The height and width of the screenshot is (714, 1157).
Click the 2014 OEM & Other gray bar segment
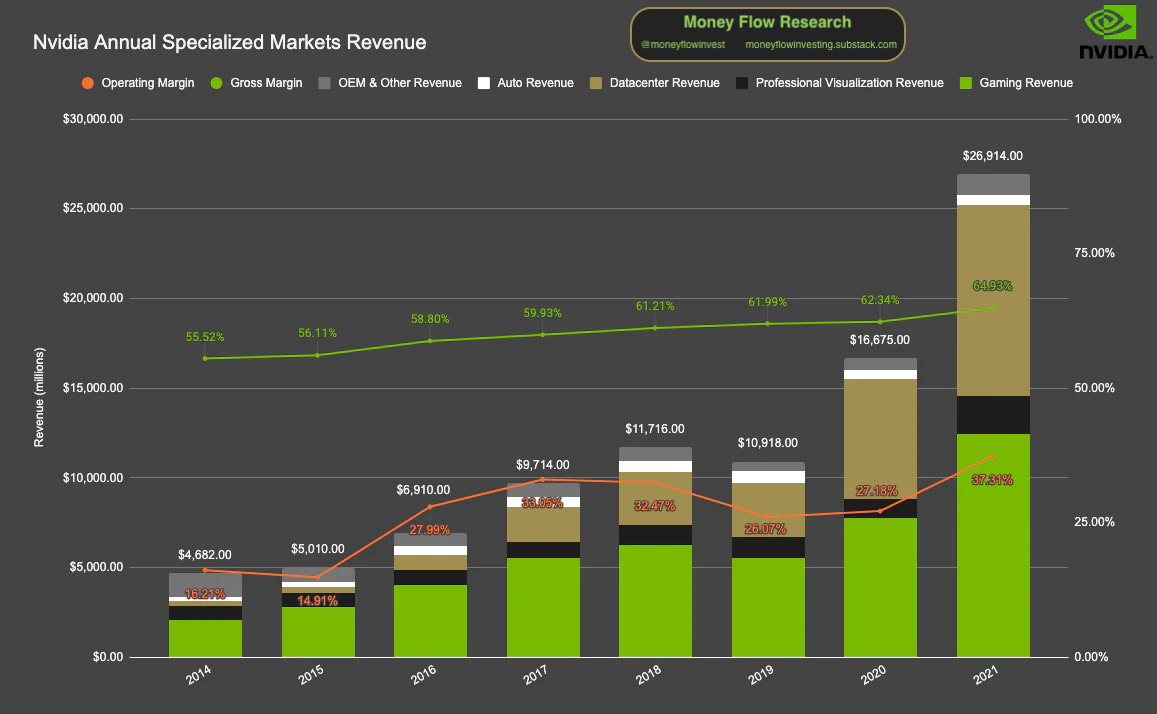coord(205,585)
